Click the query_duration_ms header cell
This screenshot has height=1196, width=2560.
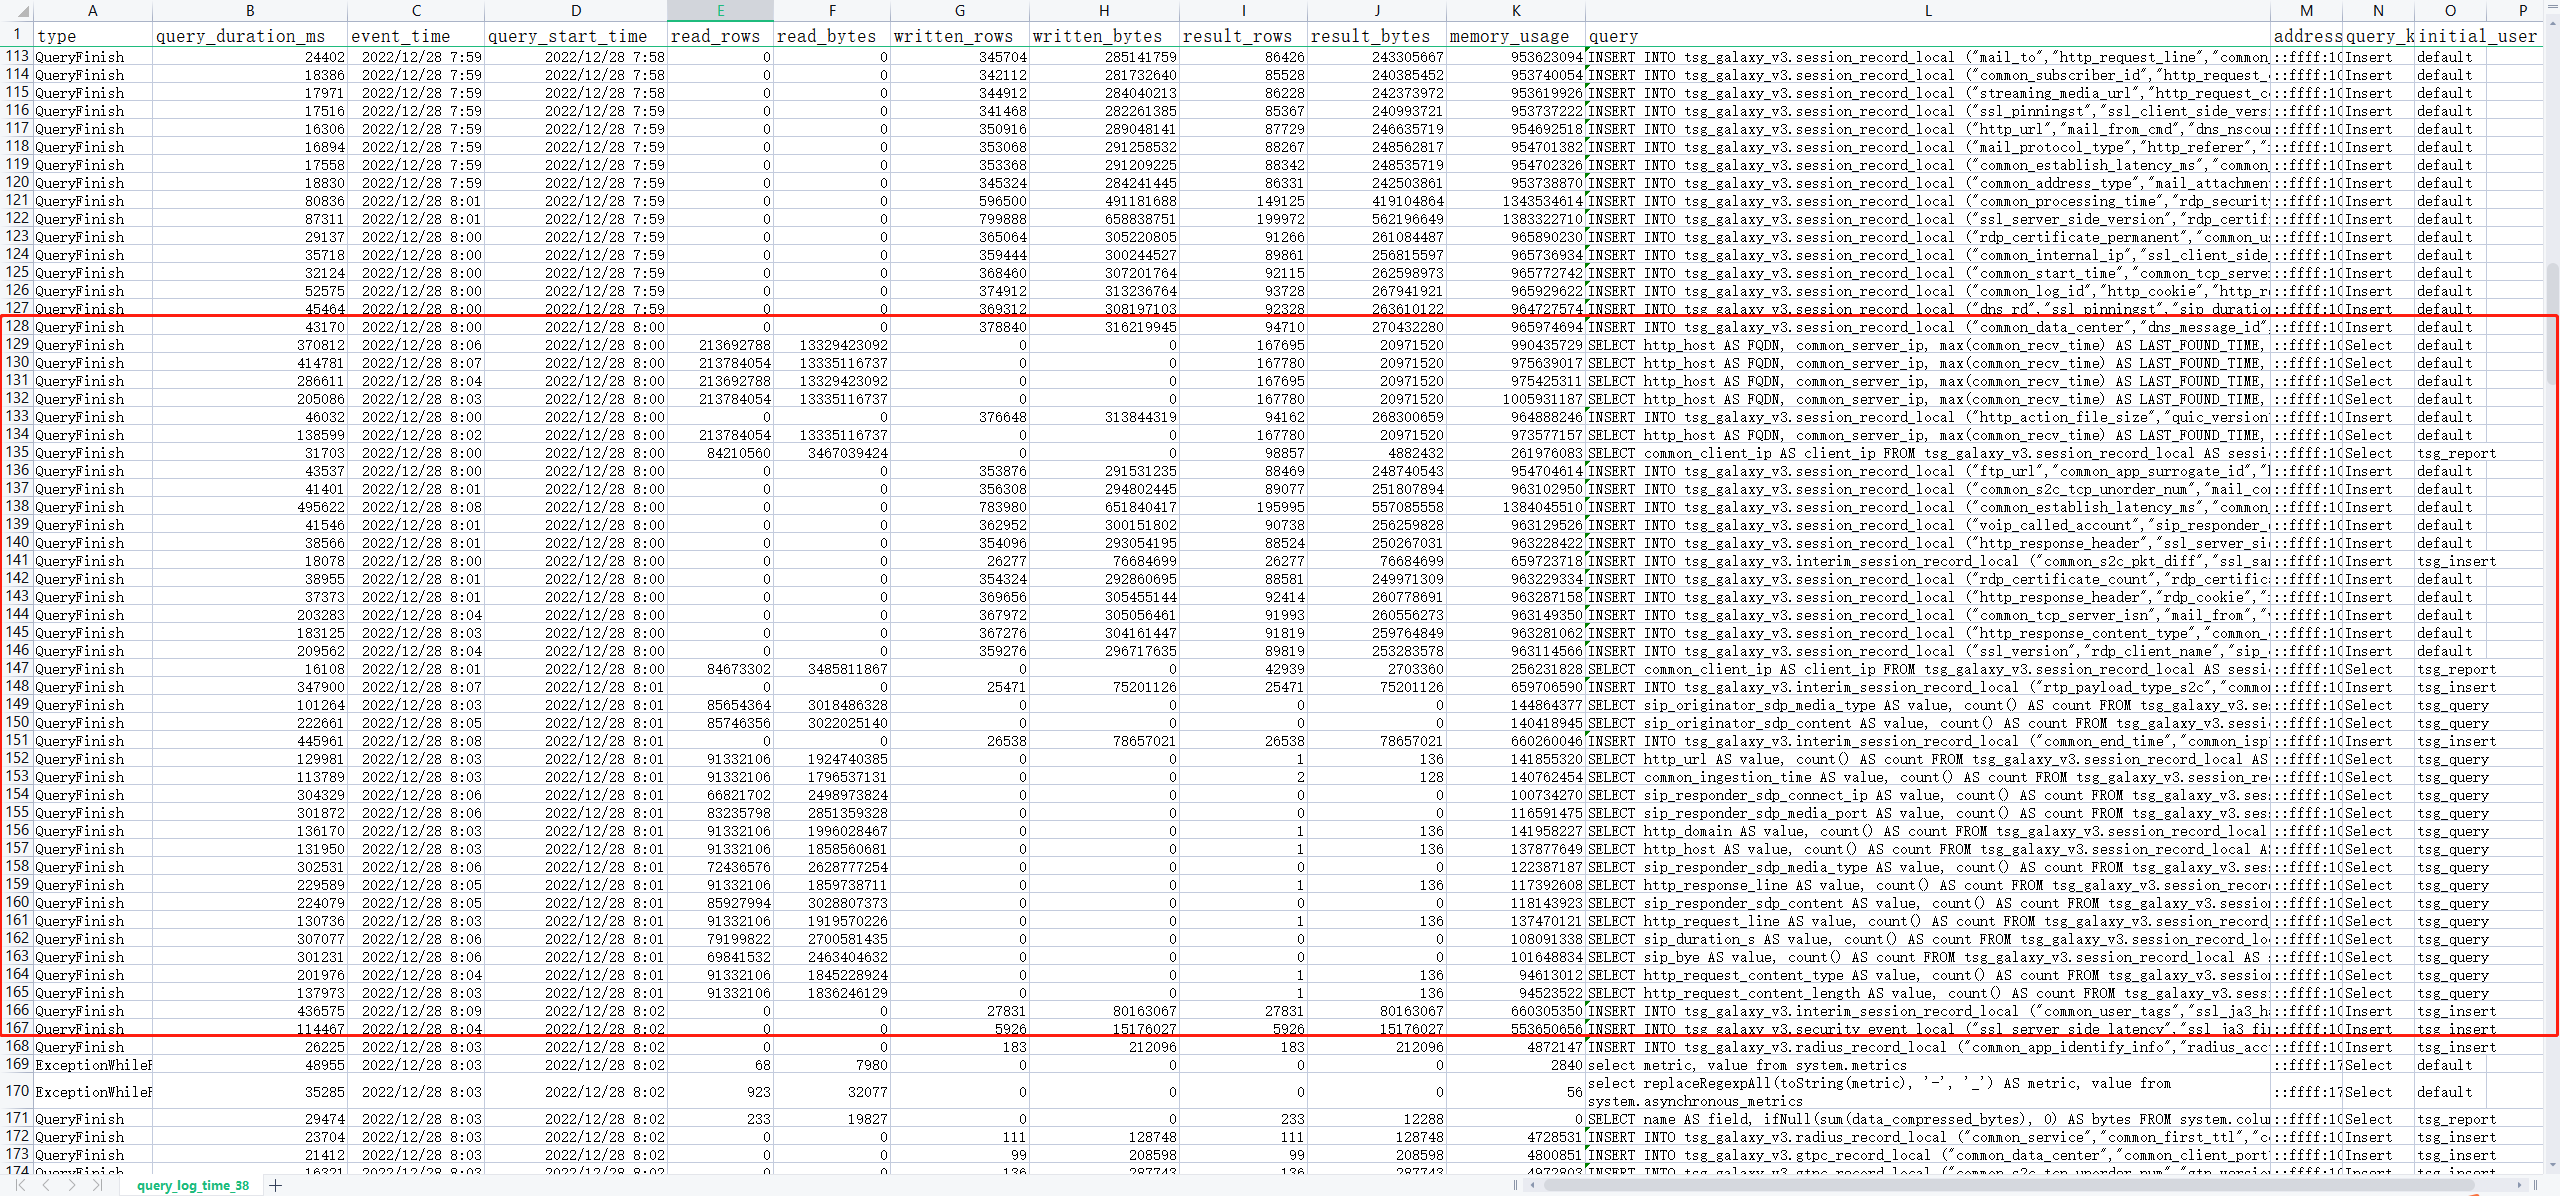point(249,36)
